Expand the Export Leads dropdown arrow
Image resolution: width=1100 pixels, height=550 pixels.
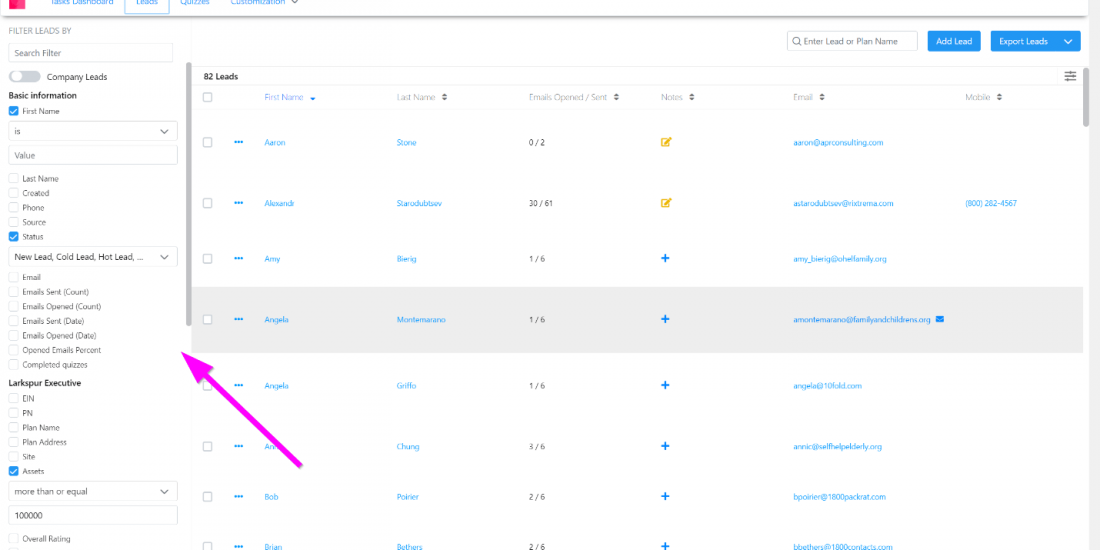click(x=1068, y=41)
